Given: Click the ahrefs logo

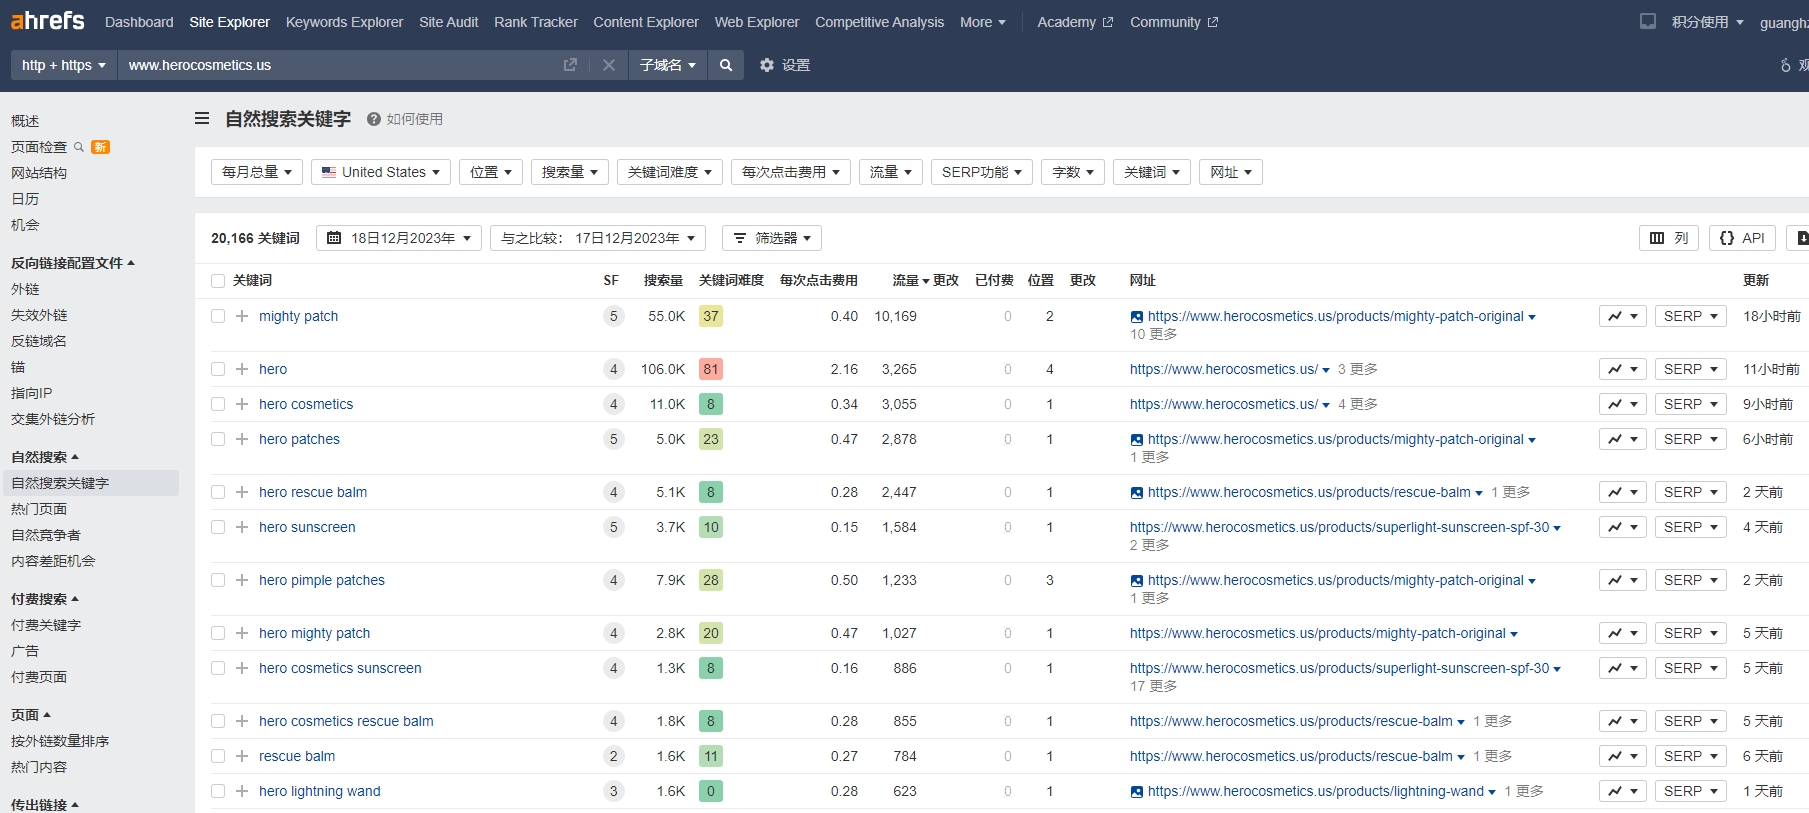Looking at the screenshot, I should click(x=47, y=21).
